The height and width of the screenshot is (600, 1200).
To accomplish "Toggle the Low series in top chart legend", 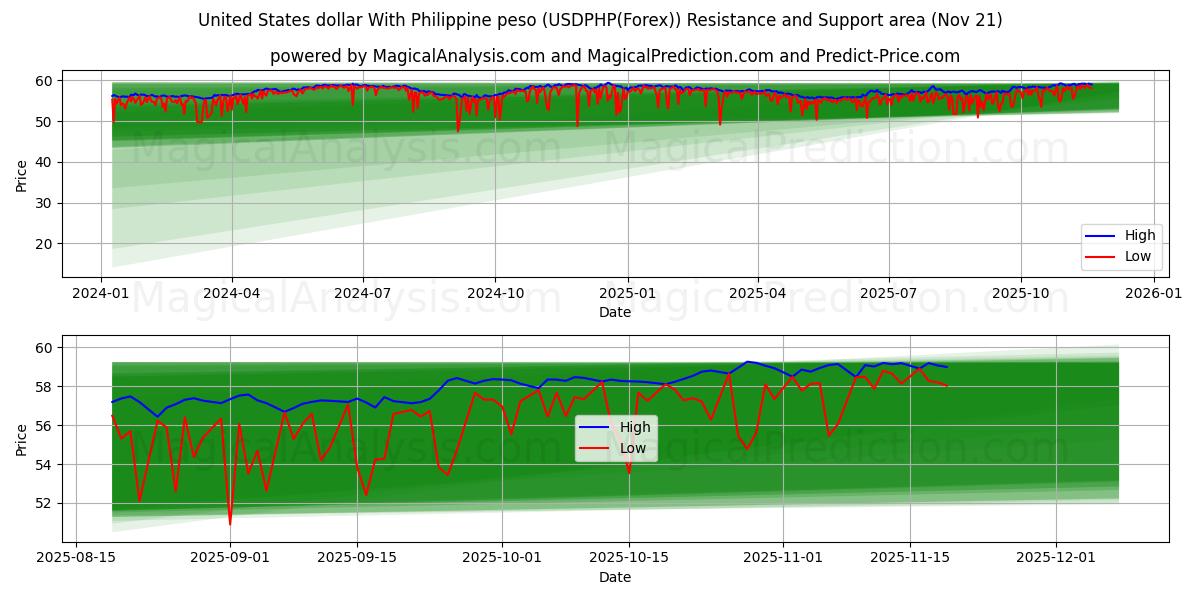I will tap(1140, 256).
